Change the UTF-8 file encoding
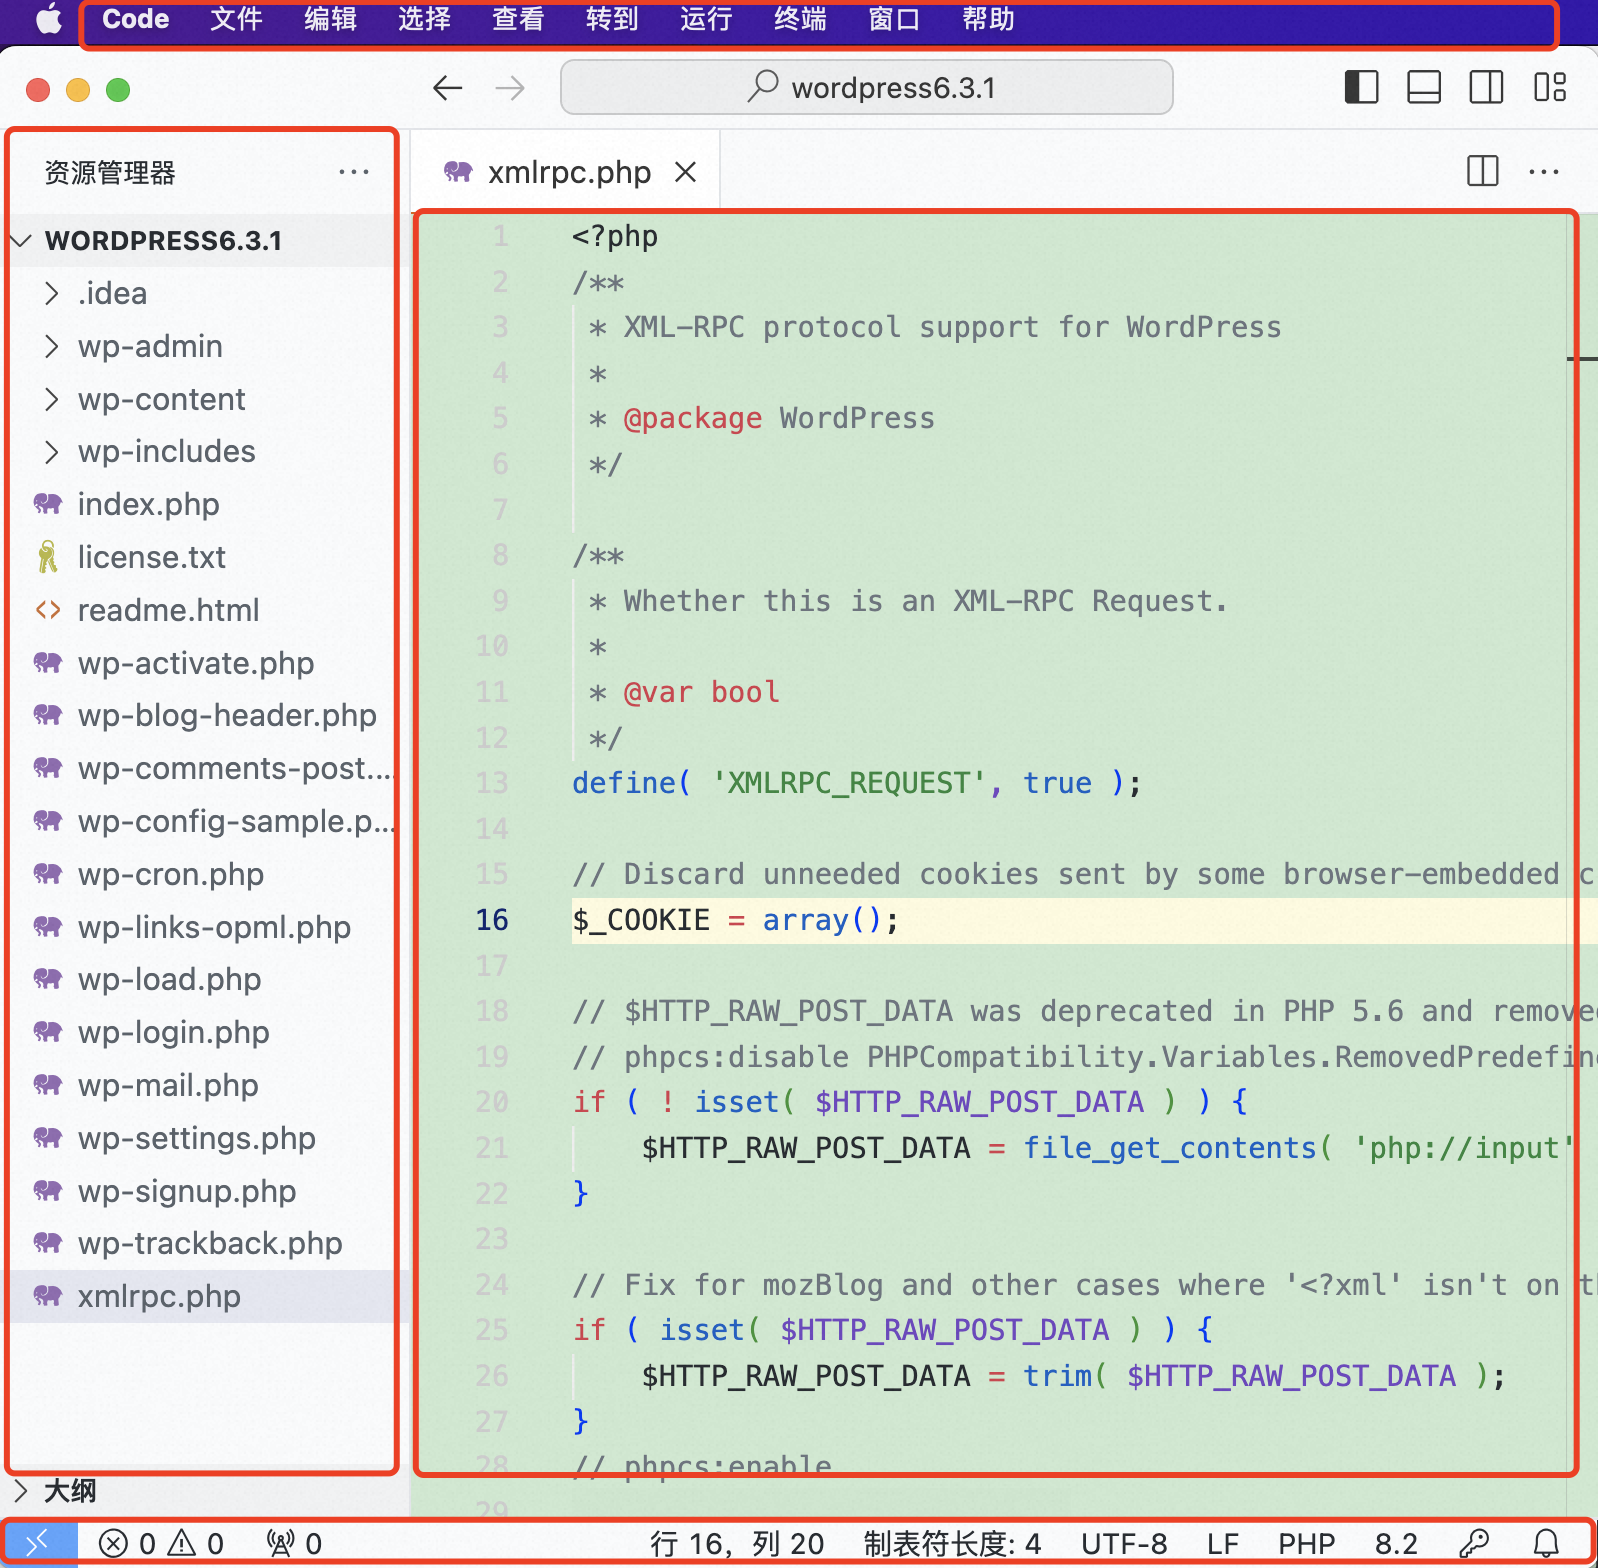This screenshot has width=1598, height=1568. [1124, 1544]
